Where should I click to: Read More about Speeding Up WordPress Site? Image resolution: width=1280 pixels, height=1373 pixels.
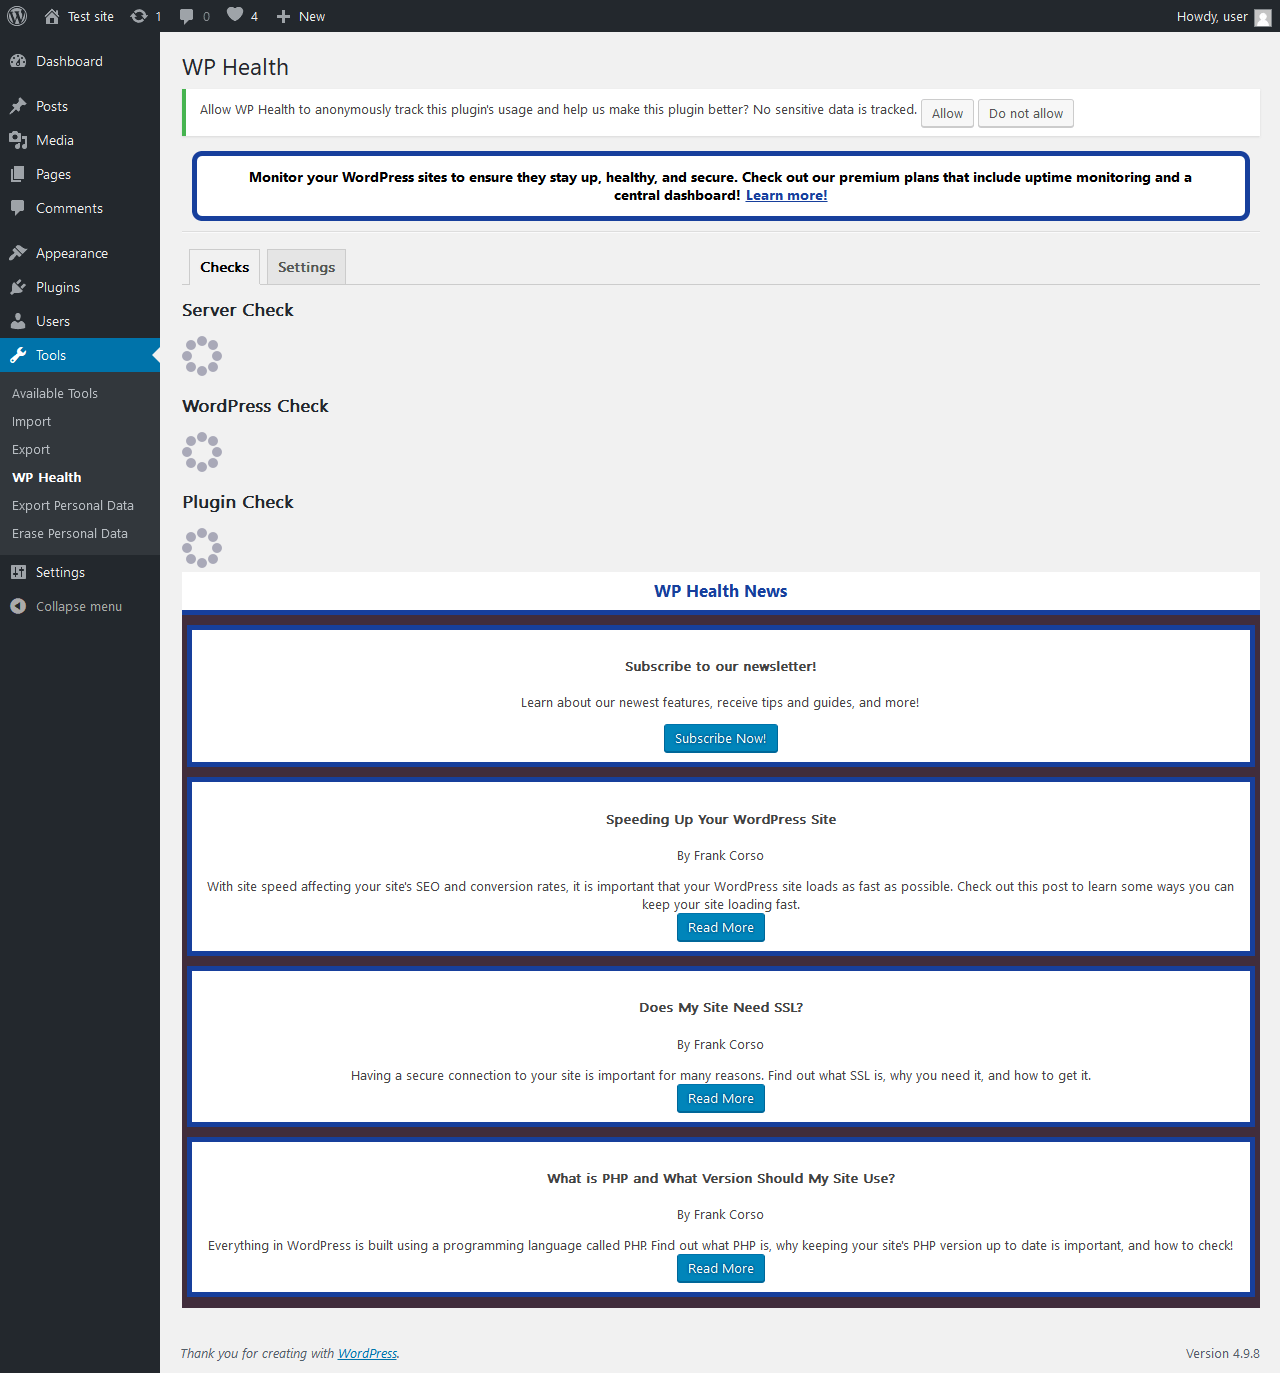(721, 927)
